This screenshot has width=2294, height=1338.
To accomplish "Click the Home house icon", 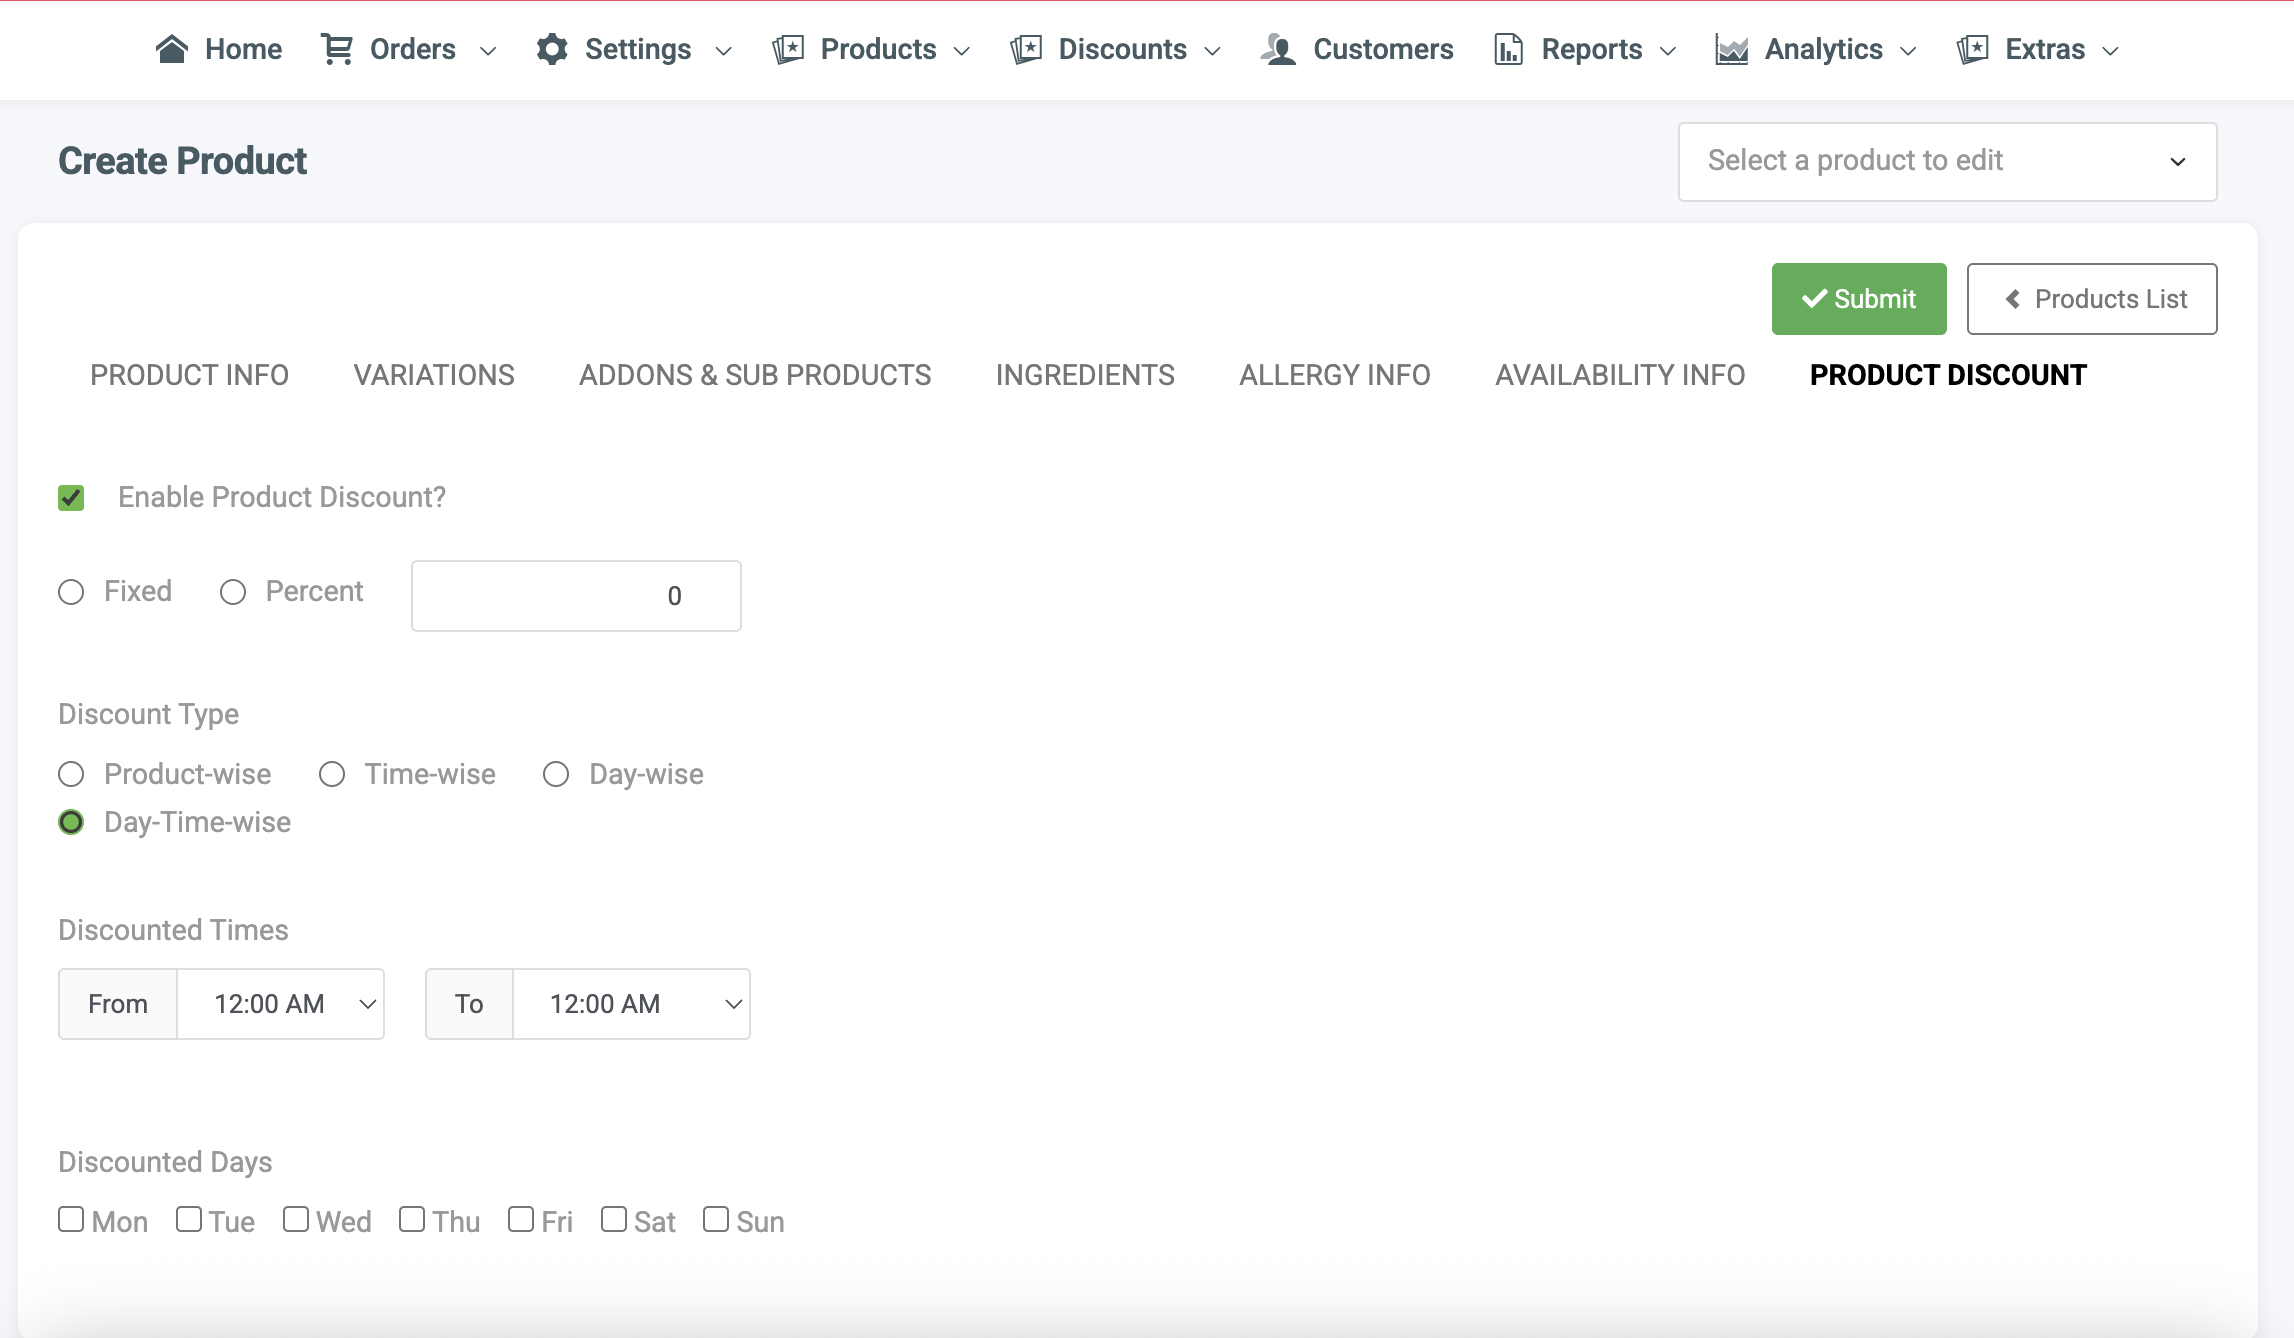I will click(x=172, y=49).
